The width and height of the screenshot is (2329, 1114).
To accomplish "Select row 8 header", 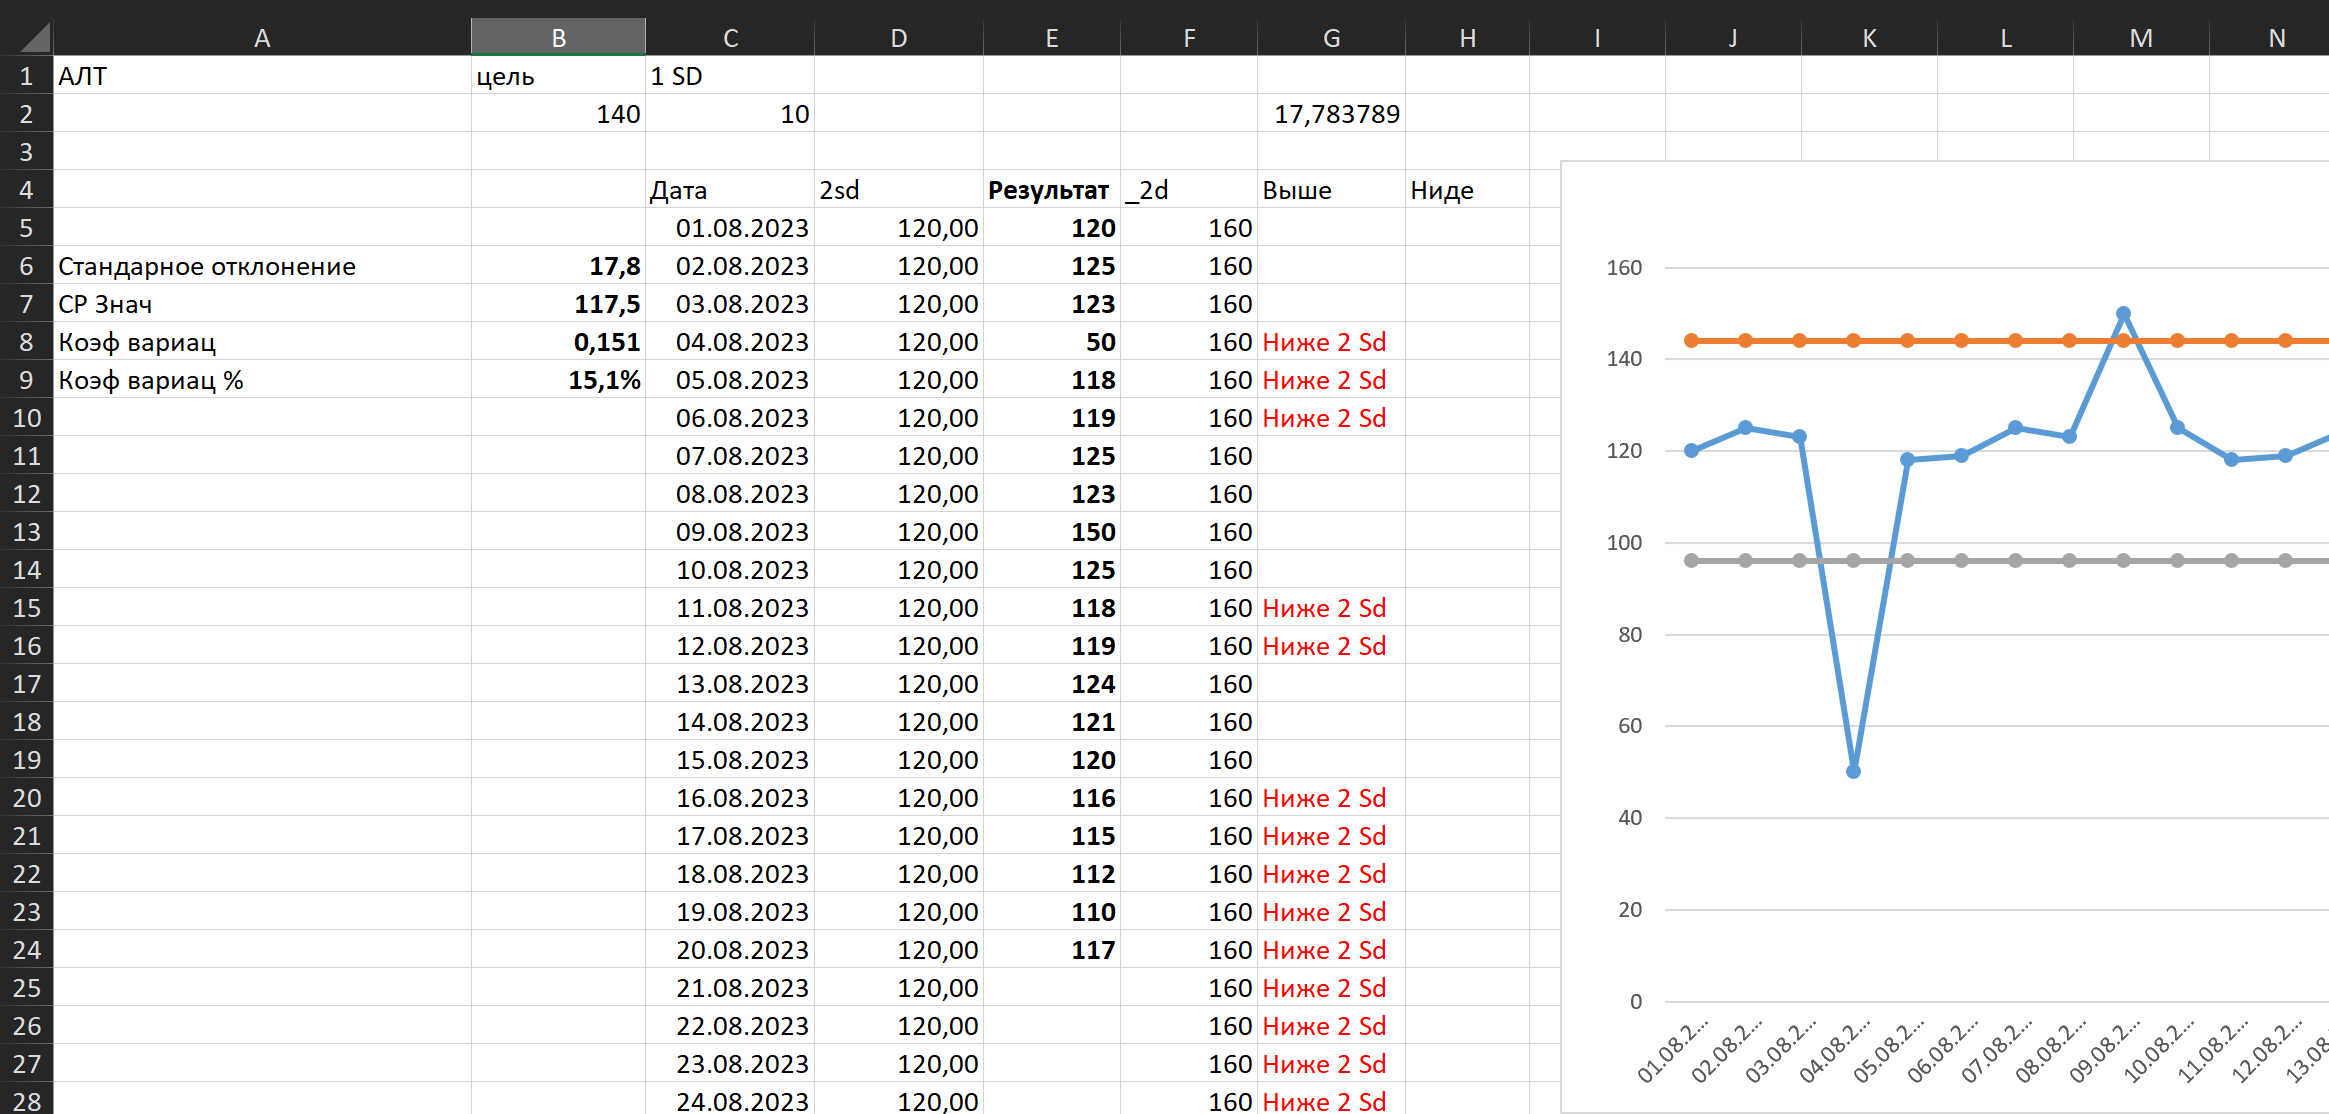I will (x=26, y=342).
